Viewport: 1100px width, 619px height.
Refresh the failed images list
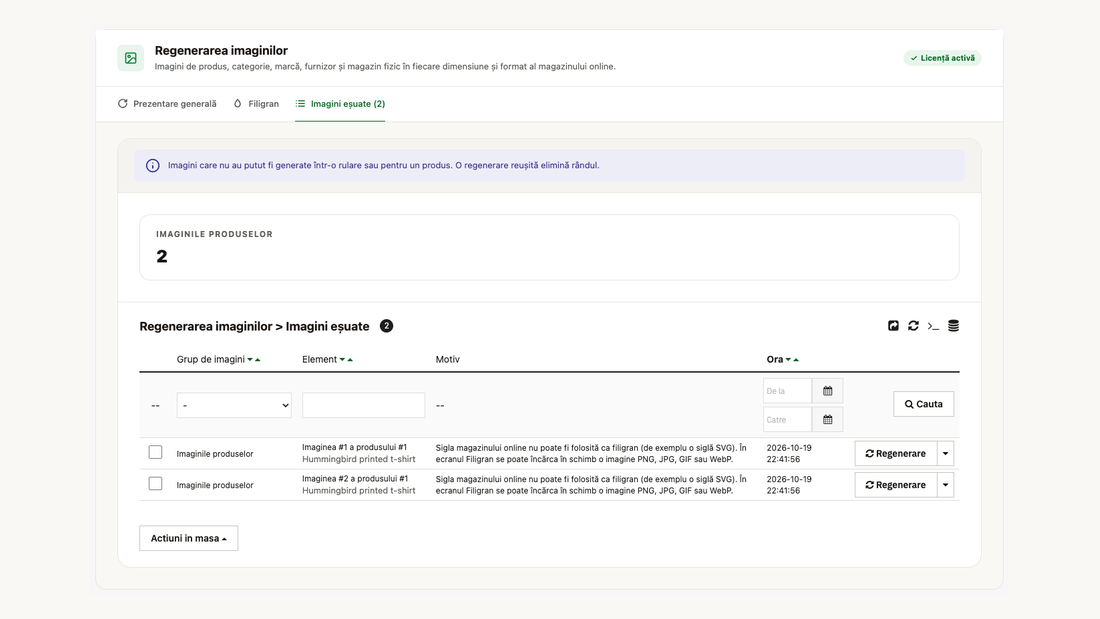(x=913, y=326)
